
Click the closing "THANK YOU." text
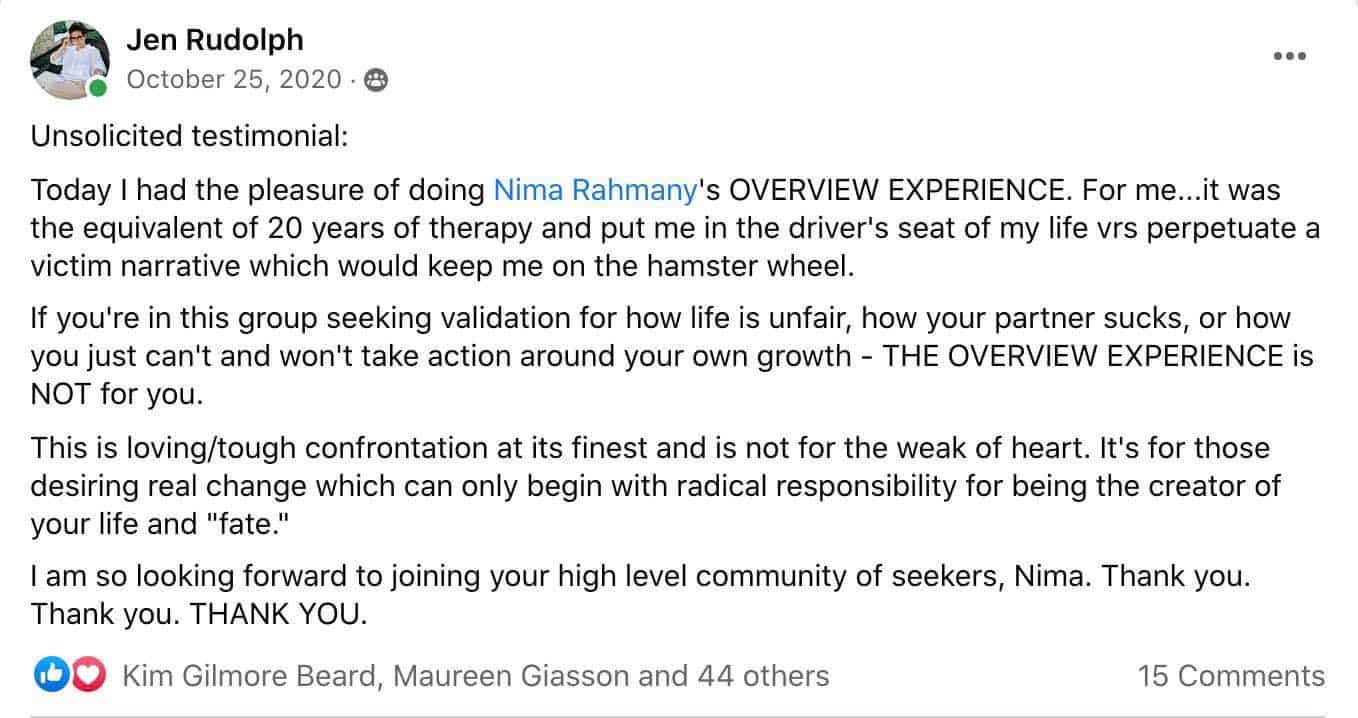278,614
